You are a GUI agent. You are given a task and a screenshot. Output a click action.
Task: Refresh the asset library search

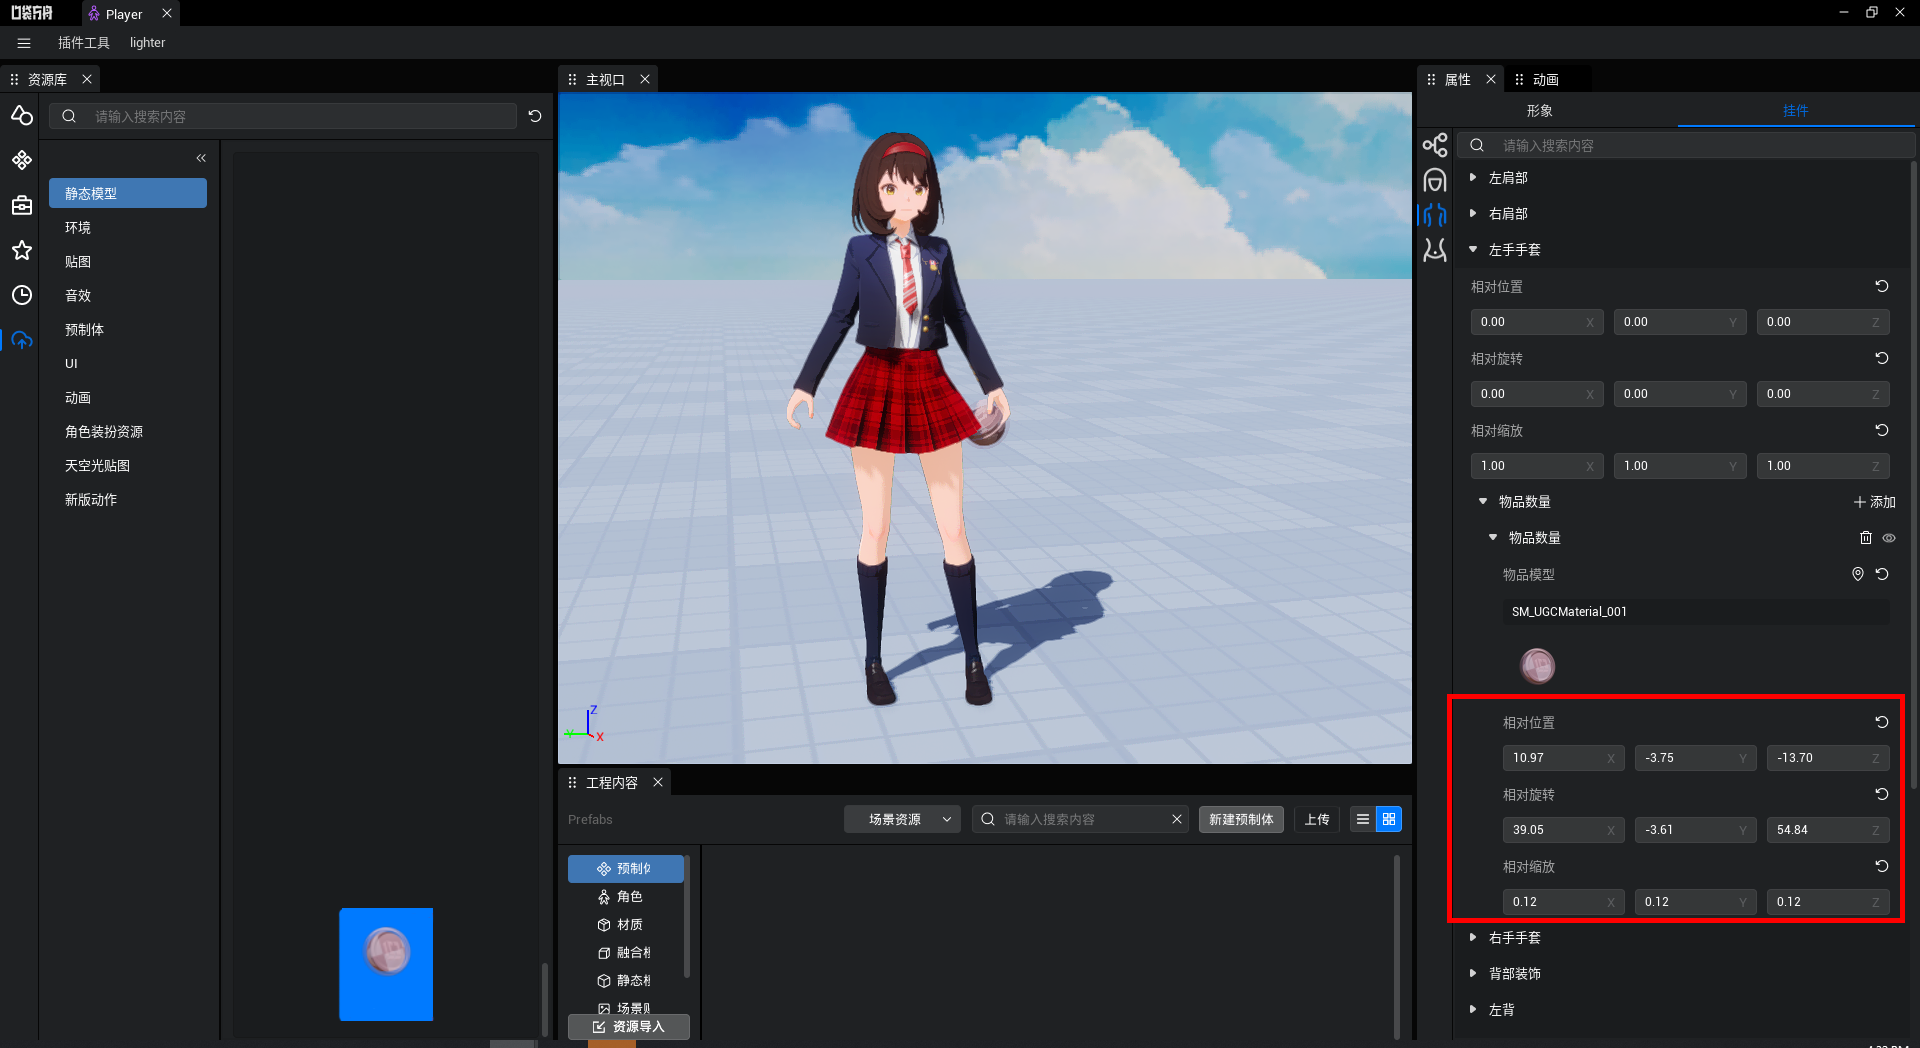click(535, 116)
